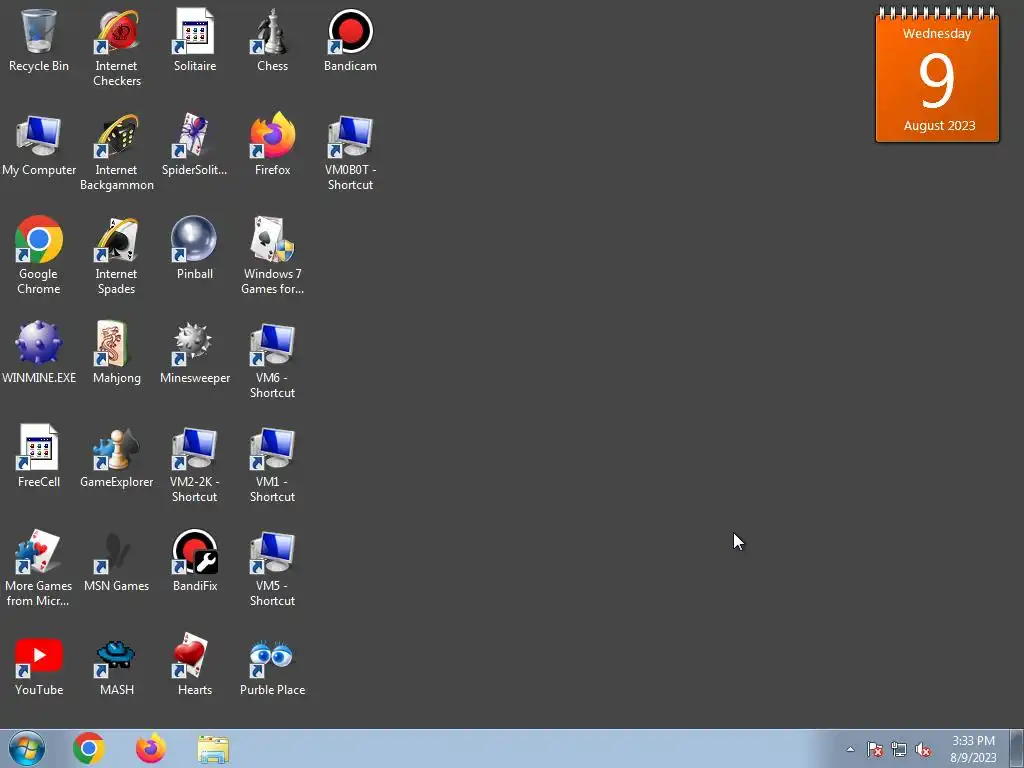Click the VM5 - Shortcut icon
The image size is (1024, 768).
(272, 568)
